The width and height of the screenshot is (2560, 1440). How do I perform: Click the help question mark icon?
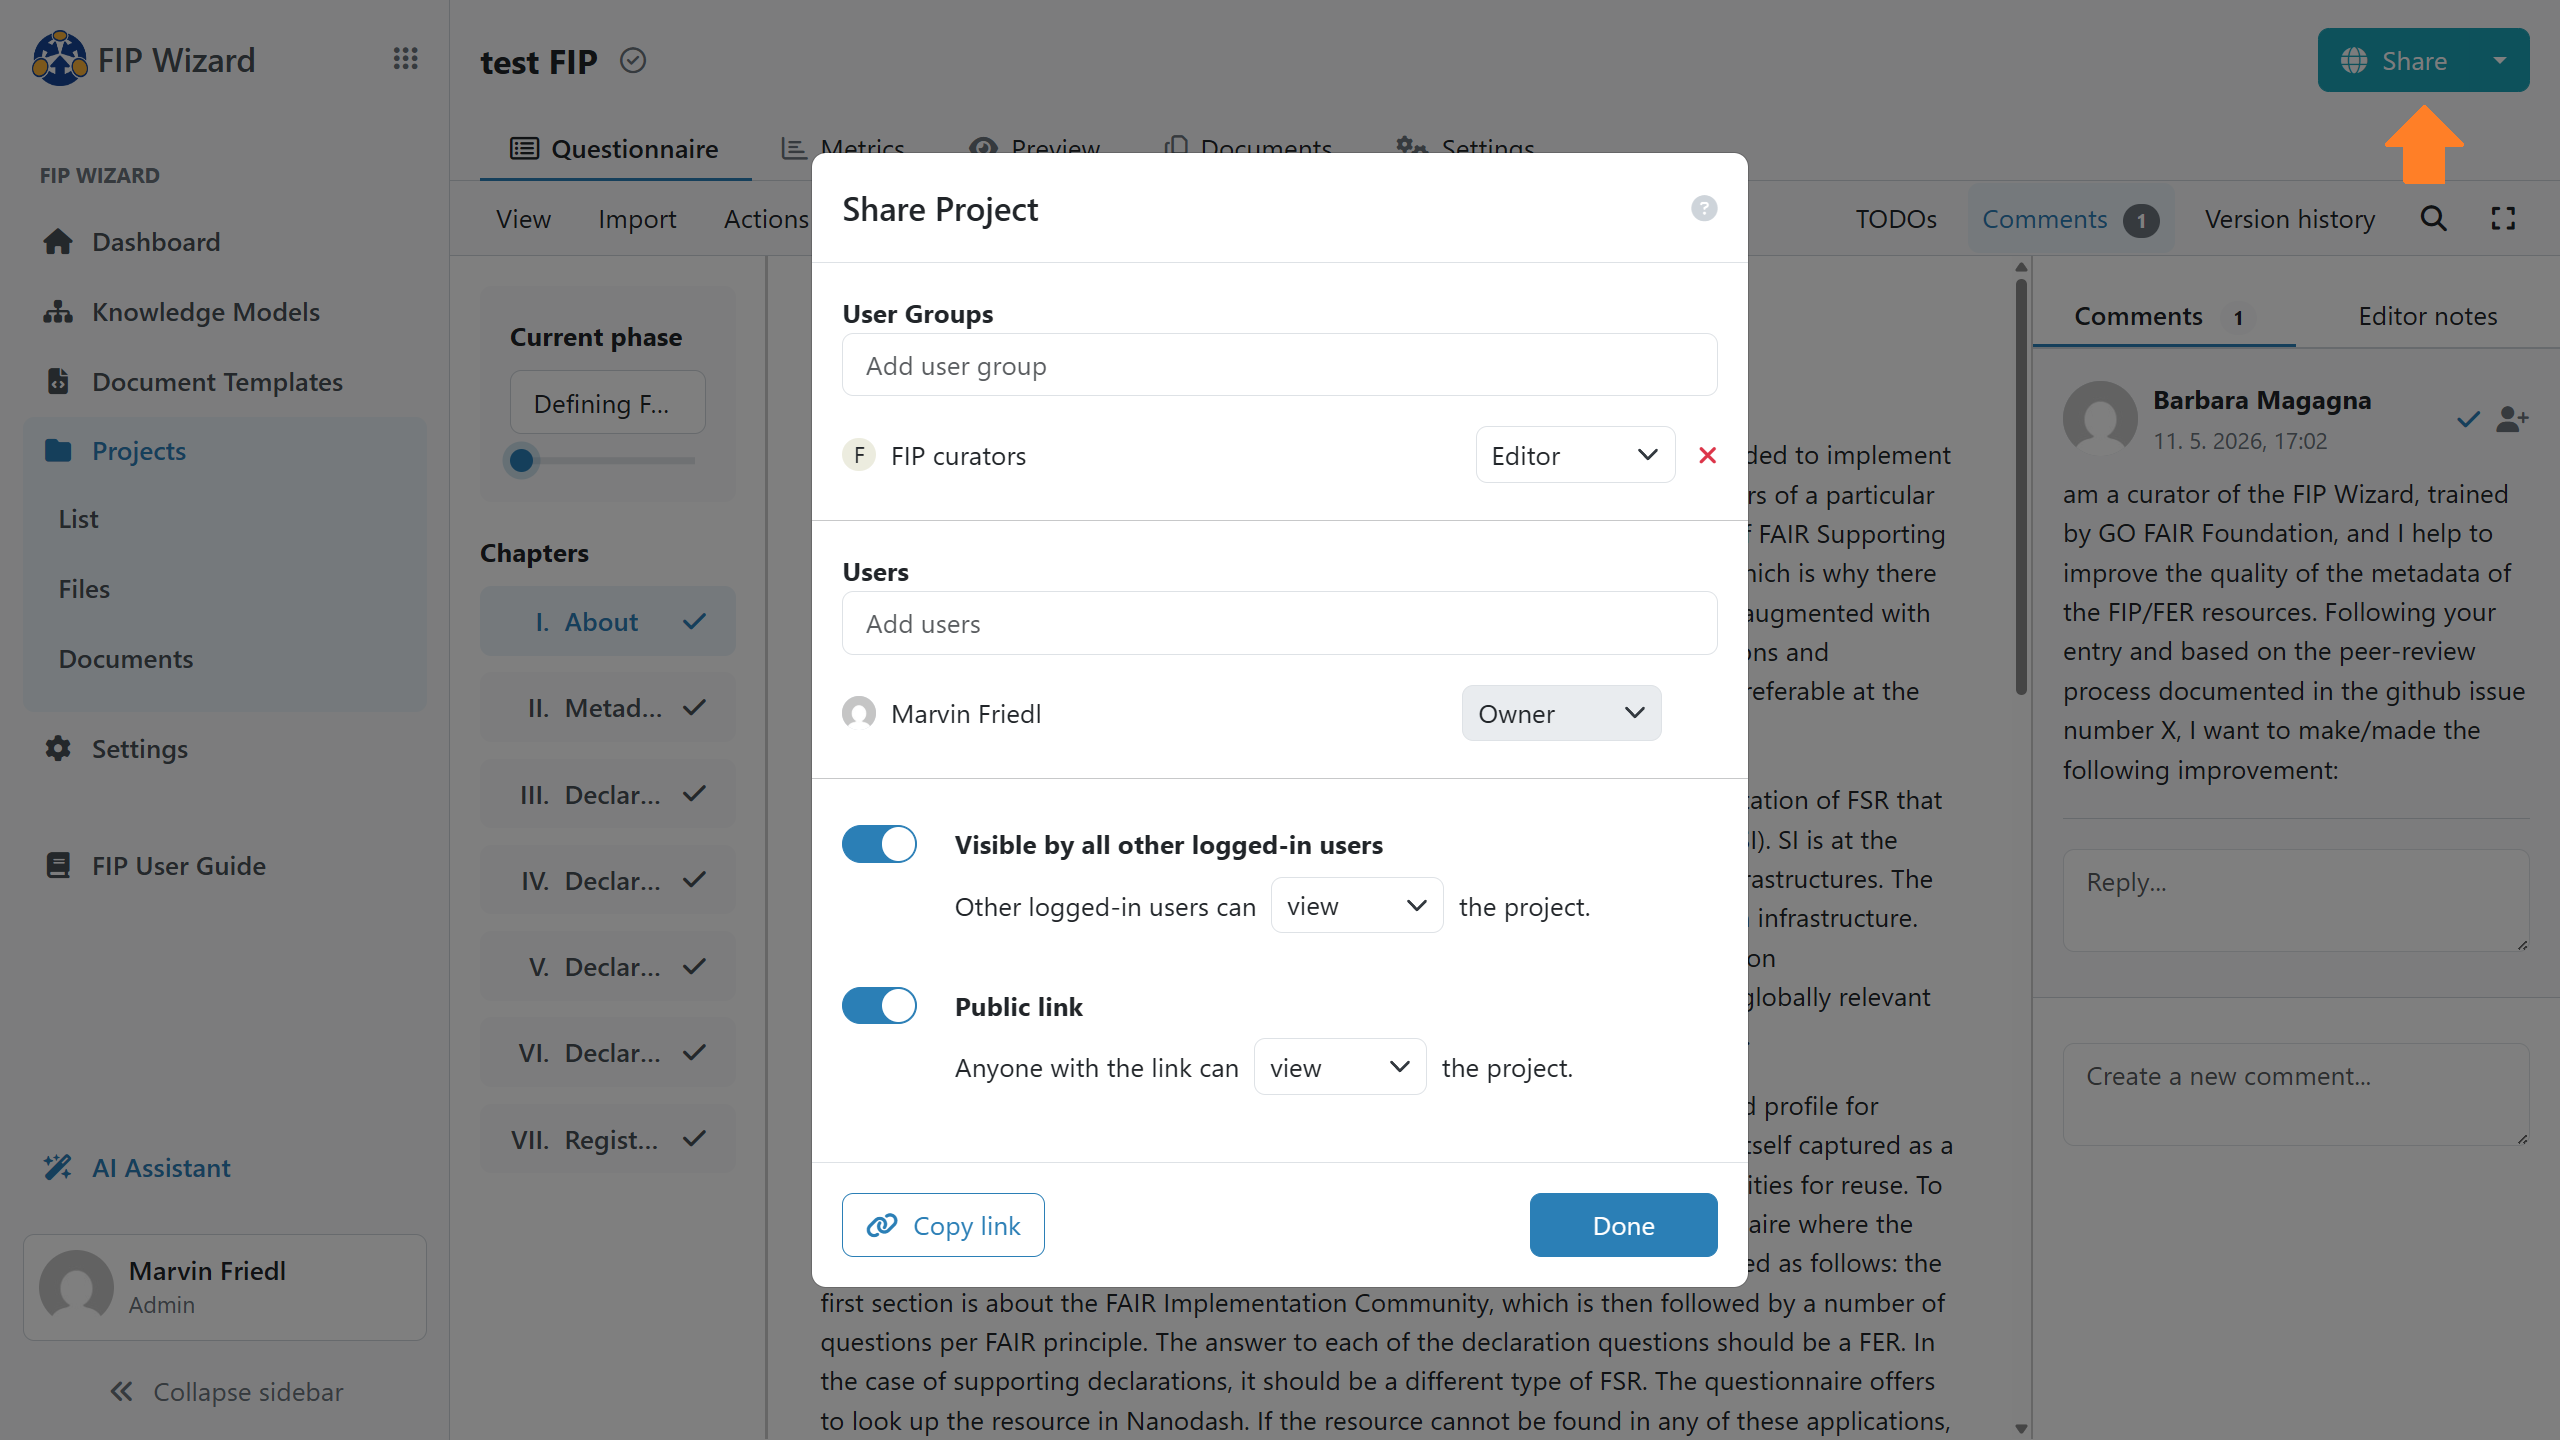(x=1704, y=208)
